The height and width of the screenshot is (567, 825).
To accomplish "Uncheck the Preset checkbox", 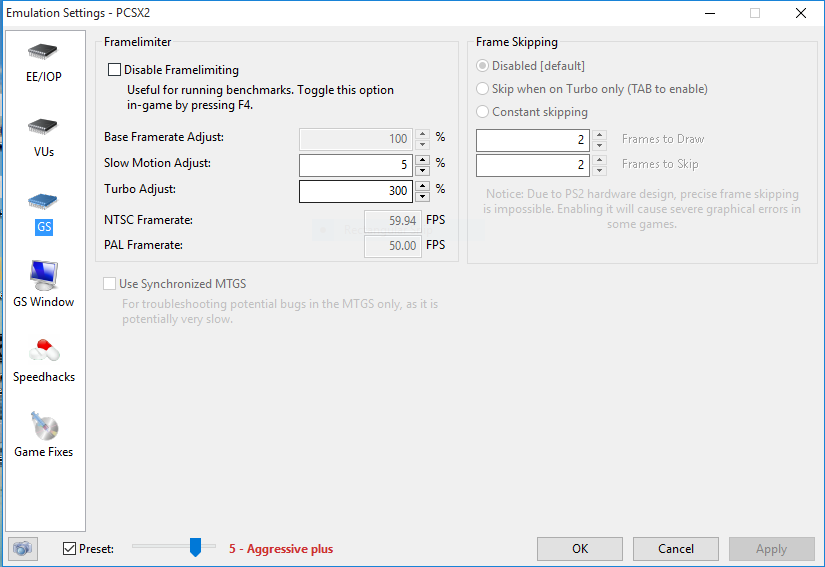I will [69, 549].
